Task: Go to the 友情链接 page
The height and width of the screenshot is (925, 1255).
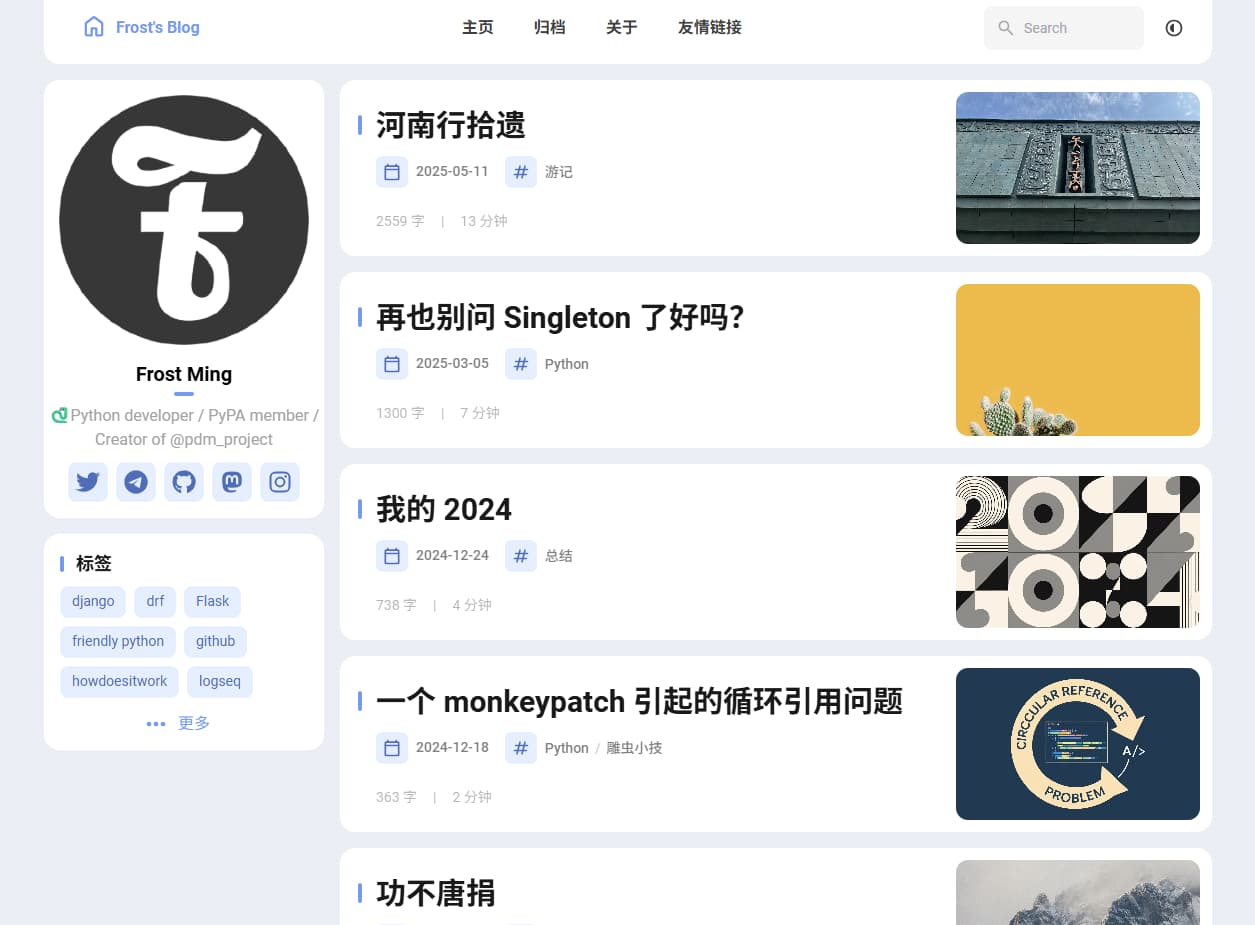Action: click(710, 28)
